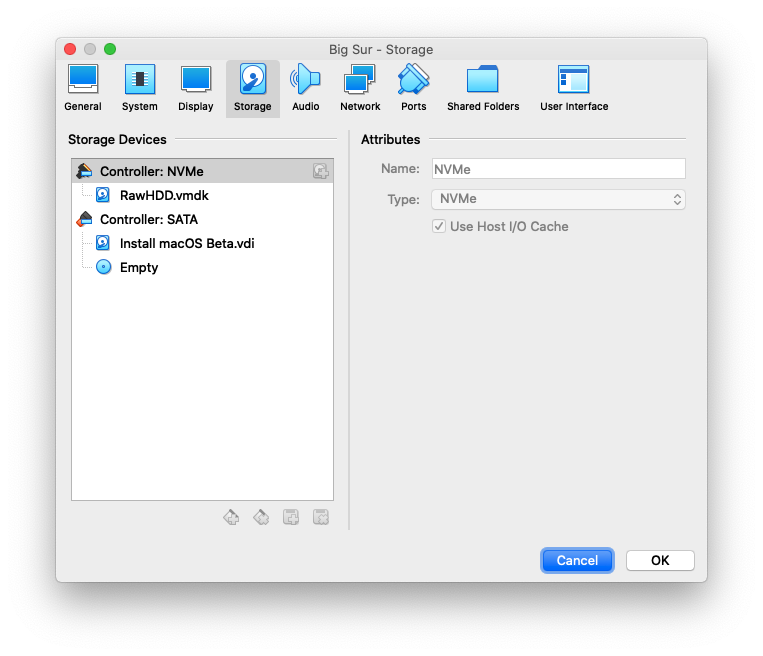The image size is (763, 656).
Task: Toggle the Use Host I/O Cache checkbox
Action: coord(438,227)
